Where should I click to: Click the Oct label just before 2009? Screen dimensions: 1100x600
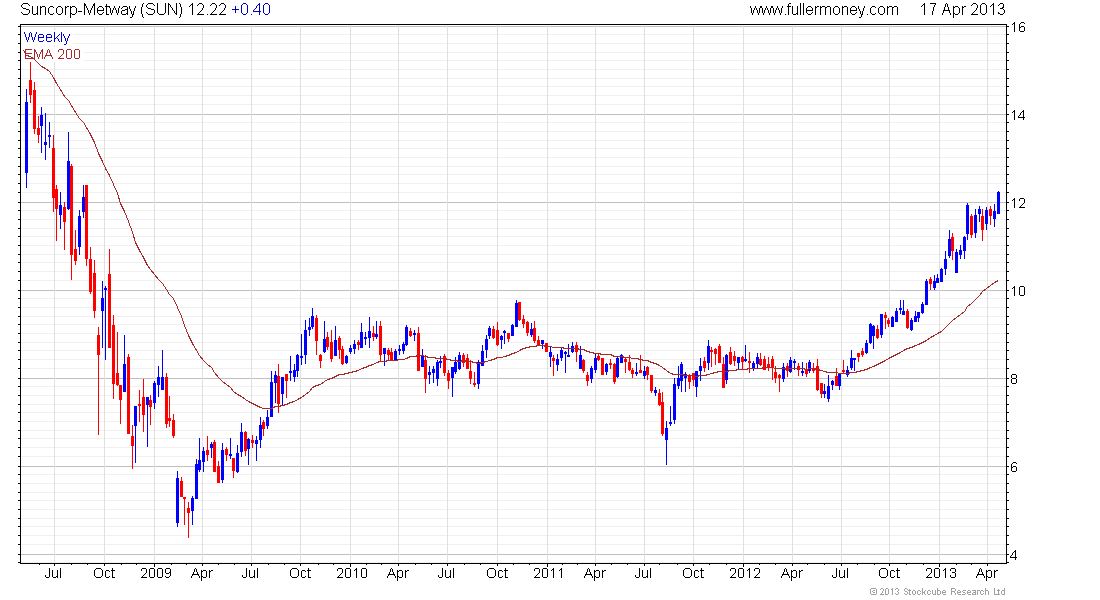coord(104,573)
